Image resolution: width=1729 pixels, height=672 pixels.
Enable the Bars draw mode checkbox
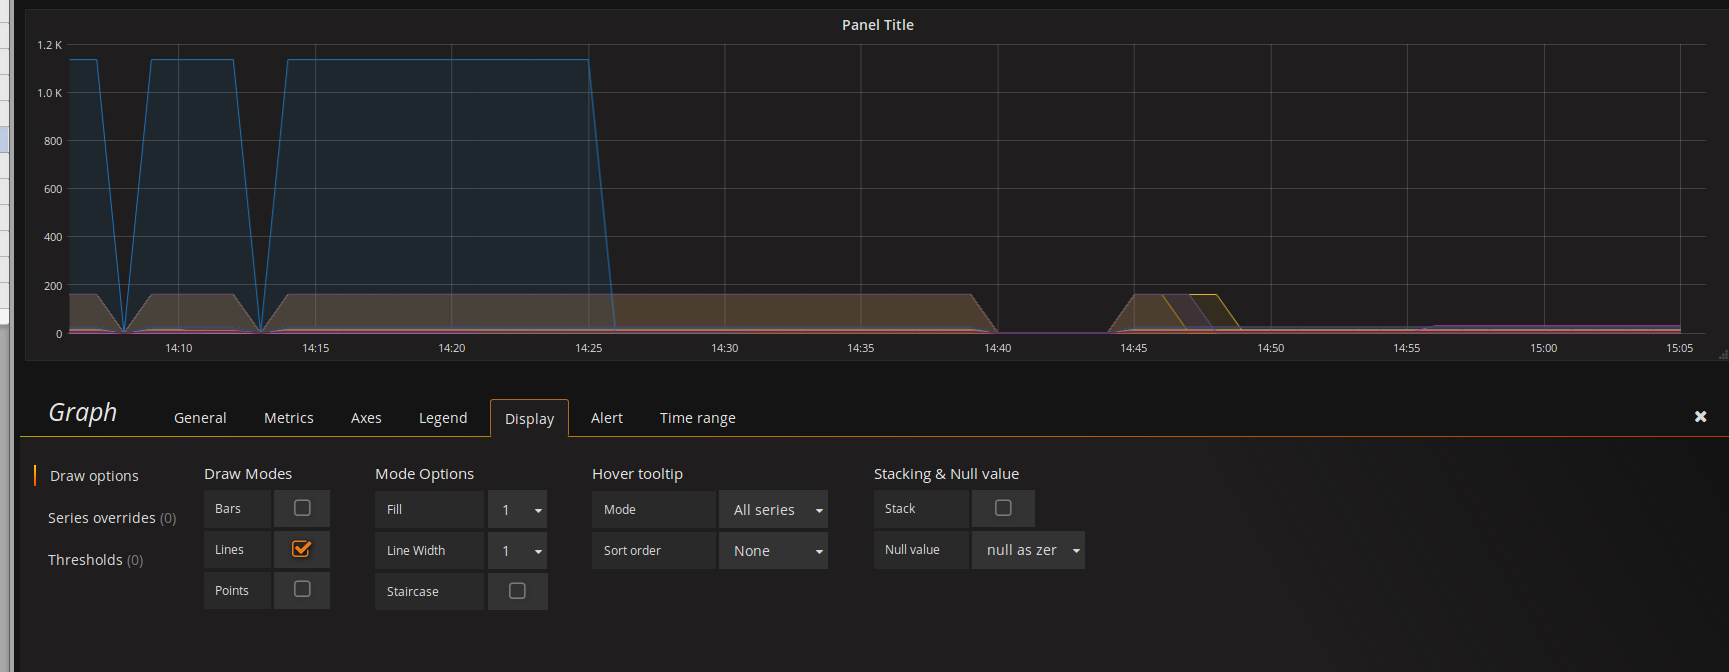(x=302, y=508)
